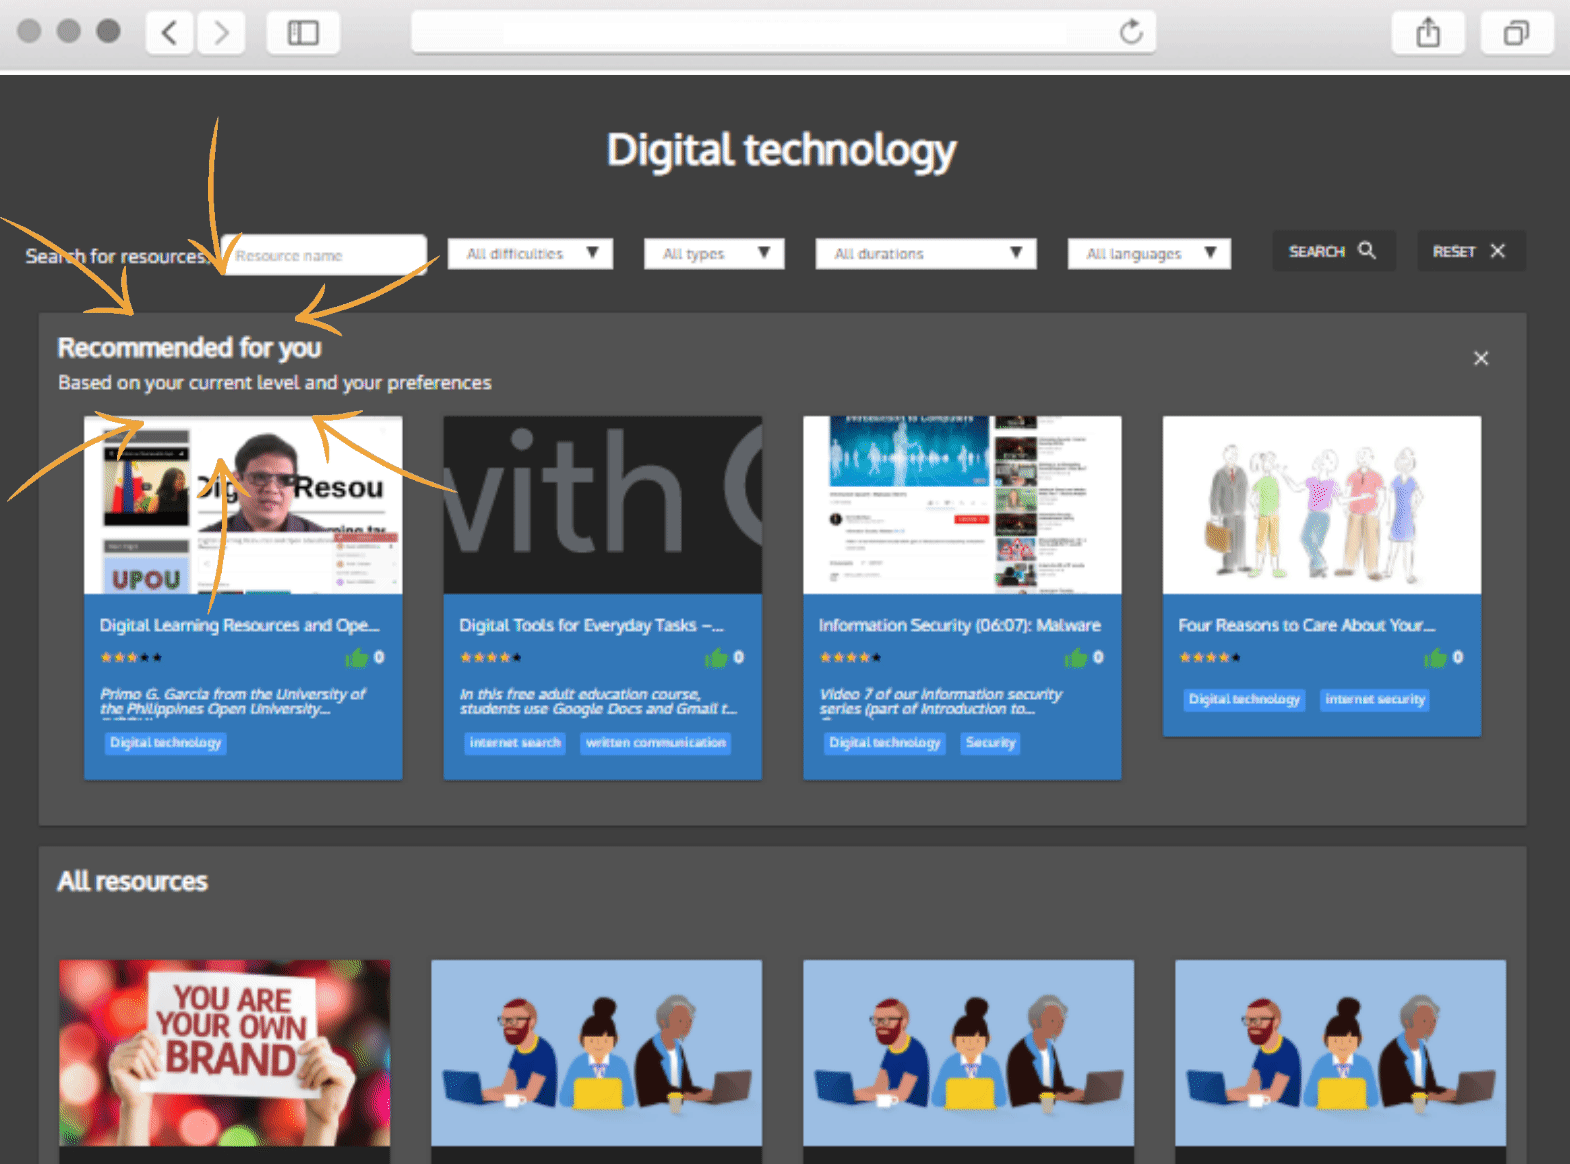Select the internet security tag

click(1375, 700)
